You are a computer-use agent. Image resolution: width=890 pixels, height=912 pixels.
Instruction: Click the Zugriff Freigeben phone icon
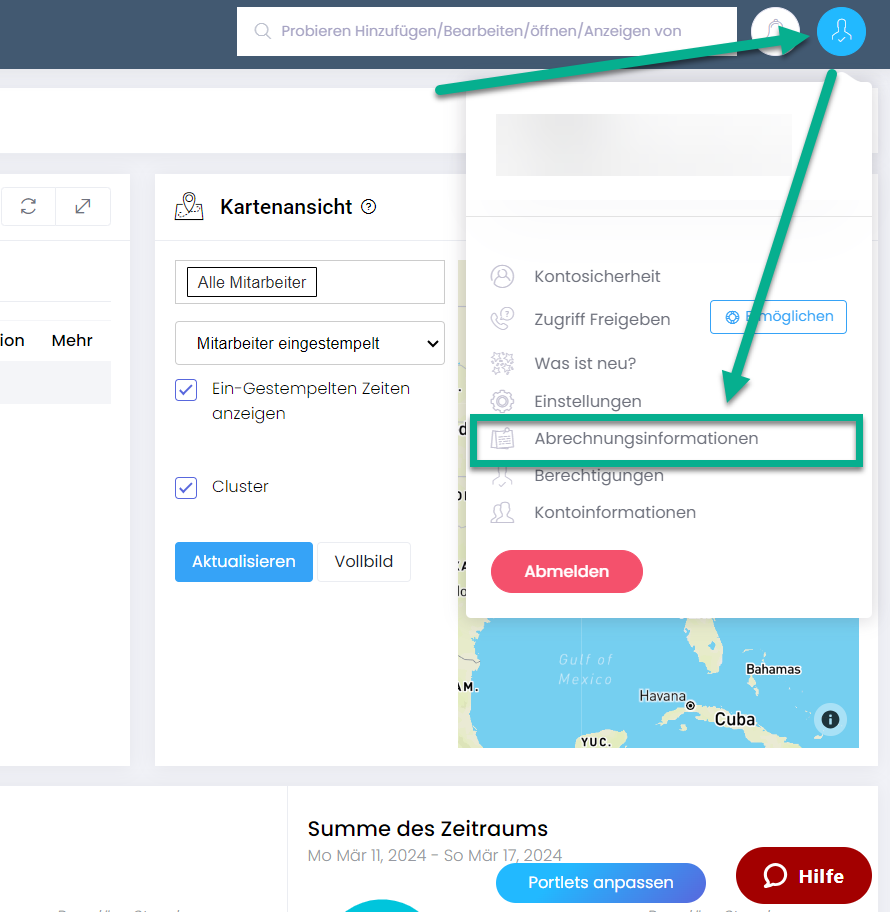[502, 319]
